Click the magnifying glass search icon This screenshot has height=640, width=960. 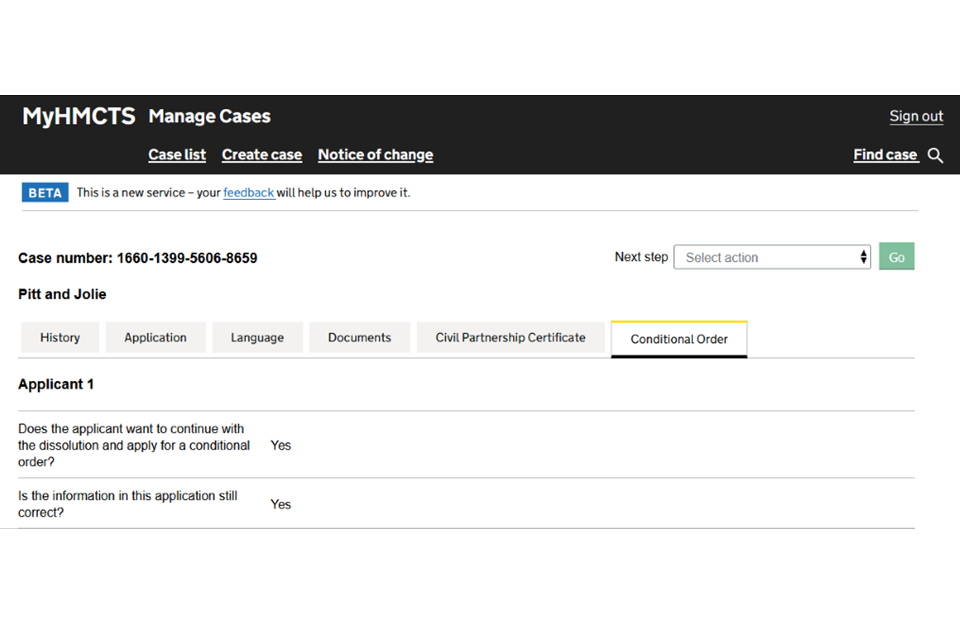pos(935,155)
